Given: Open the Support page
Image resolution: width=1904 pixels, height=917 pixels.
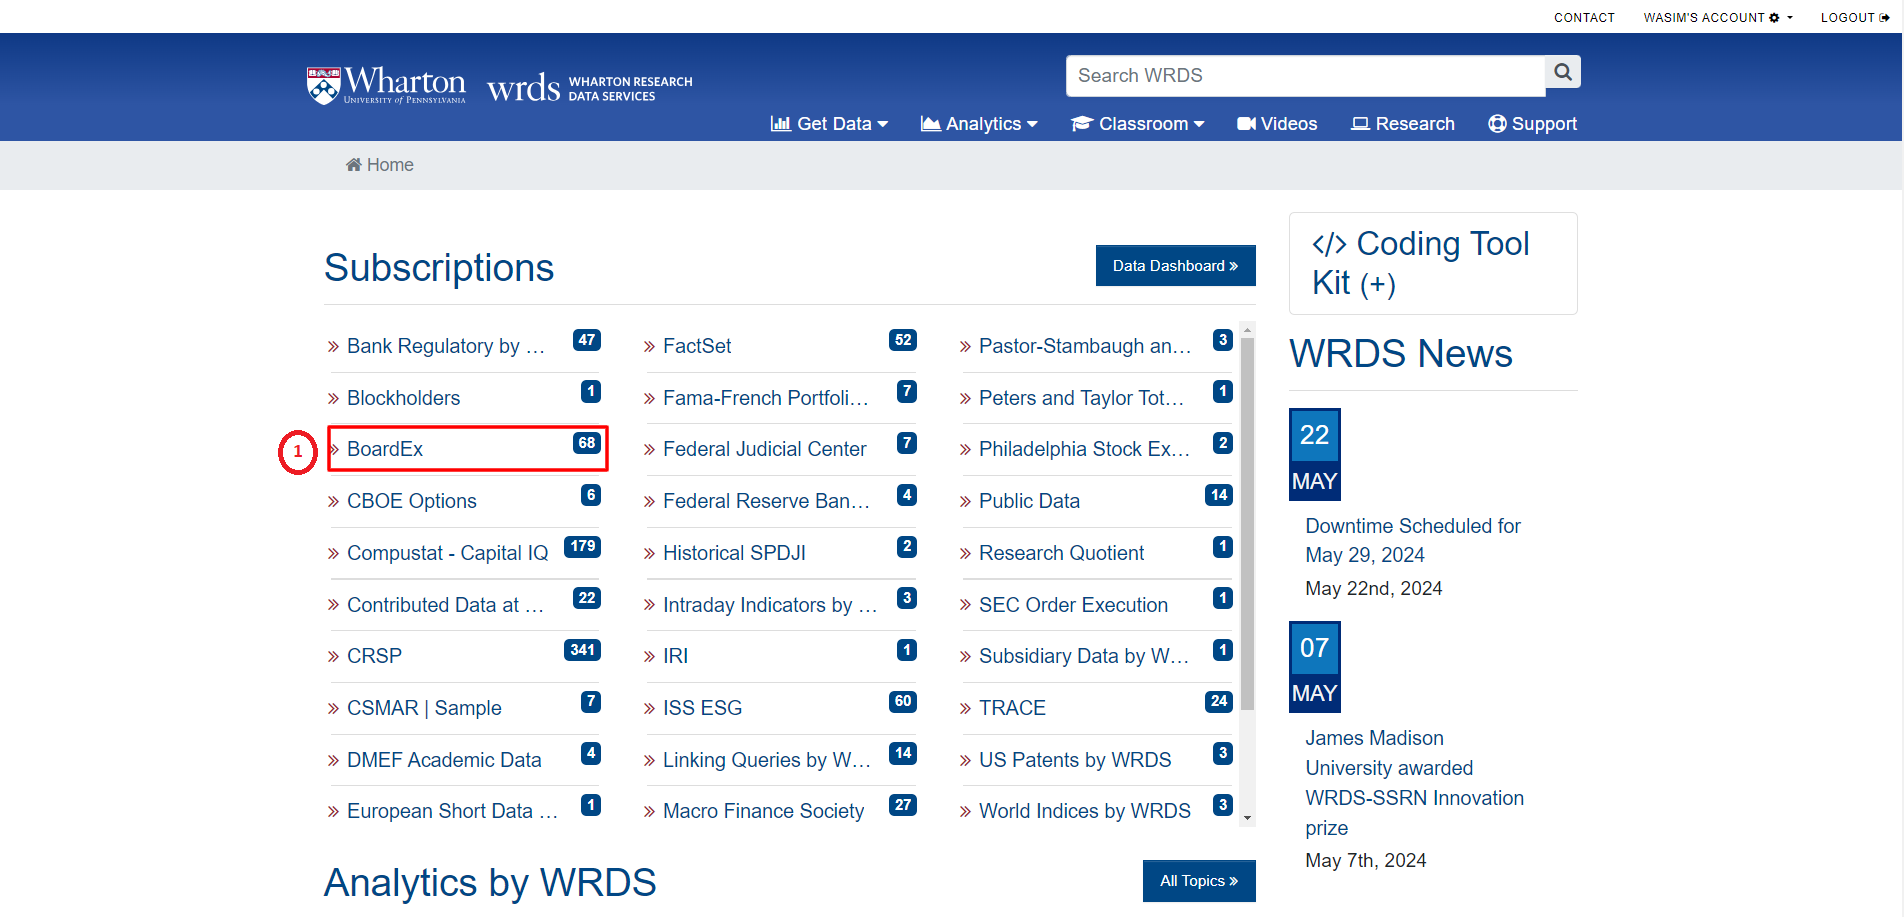Looking at the screenshot, I should (x=1532, y=124).
